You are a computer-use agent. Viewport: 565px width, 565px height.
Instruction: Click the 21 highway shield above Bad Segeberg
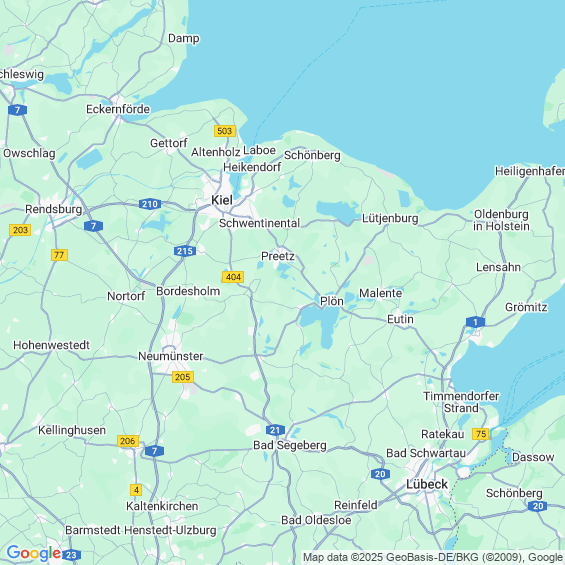275,430
